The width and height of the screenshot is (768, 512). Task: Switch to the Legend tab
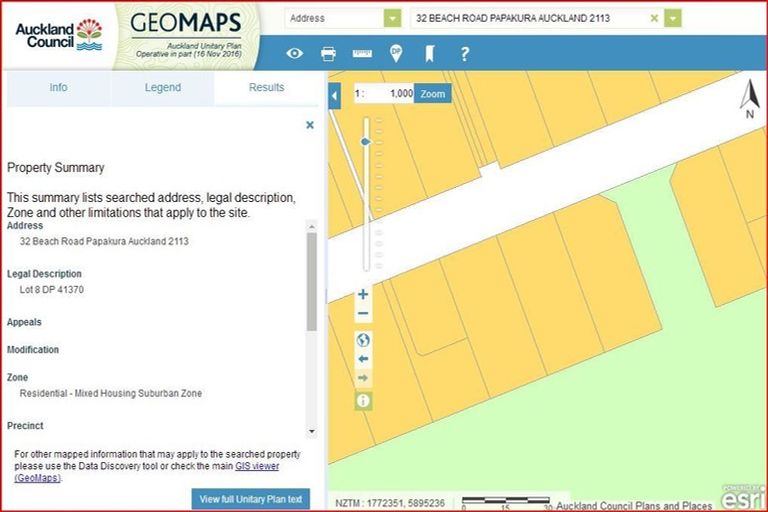point(163,88)
